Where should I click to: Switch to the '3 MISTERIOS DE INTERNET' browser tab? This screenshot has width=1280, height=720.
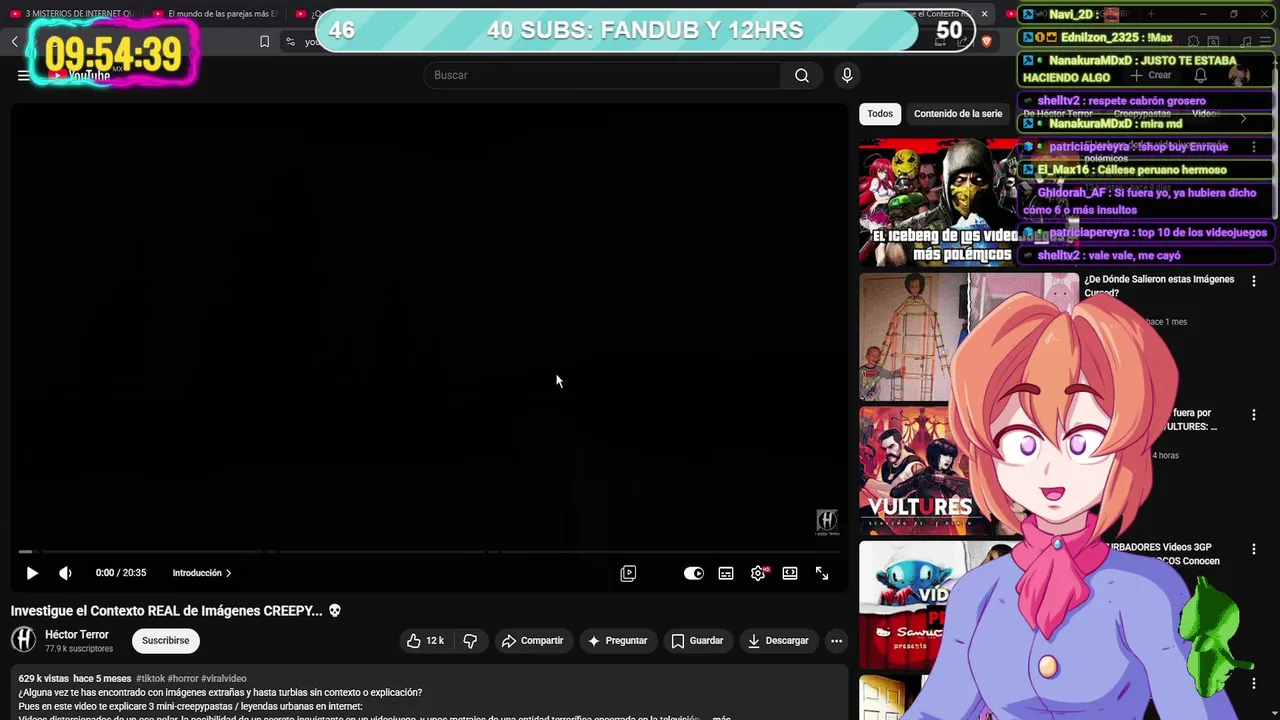pos(72,14)
